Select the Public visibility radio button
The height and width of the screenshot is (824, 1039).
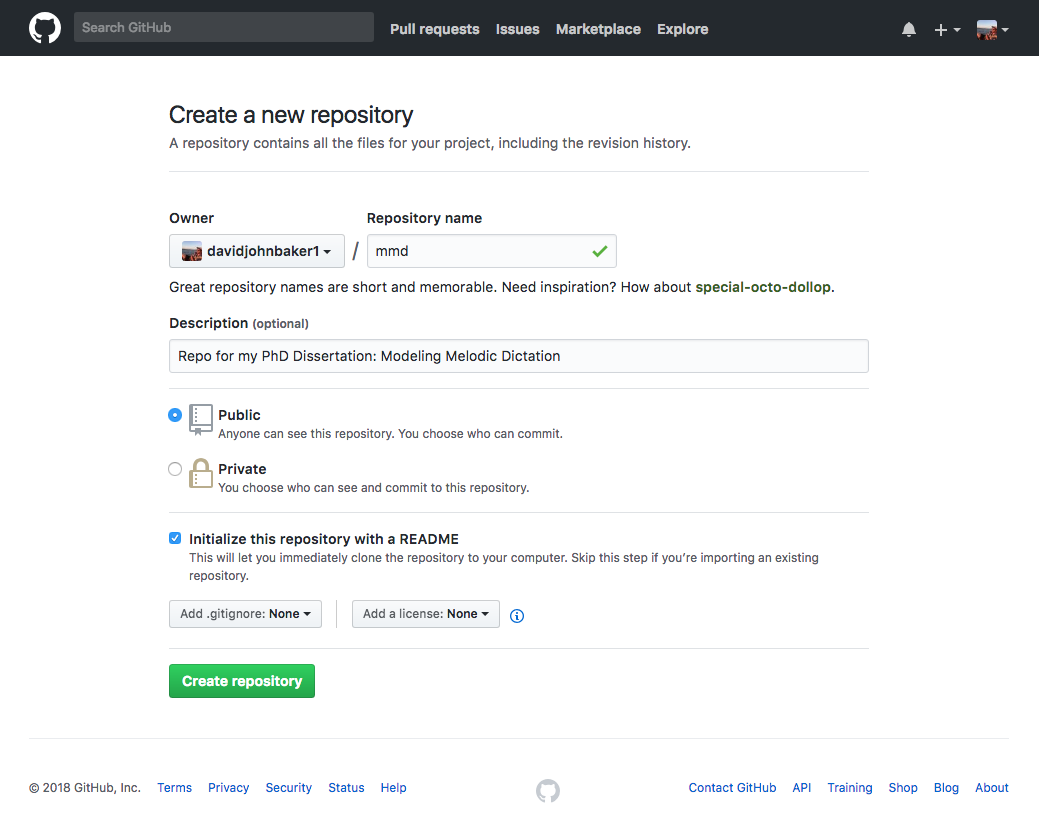pyautogui.click(x=175, y=415)
